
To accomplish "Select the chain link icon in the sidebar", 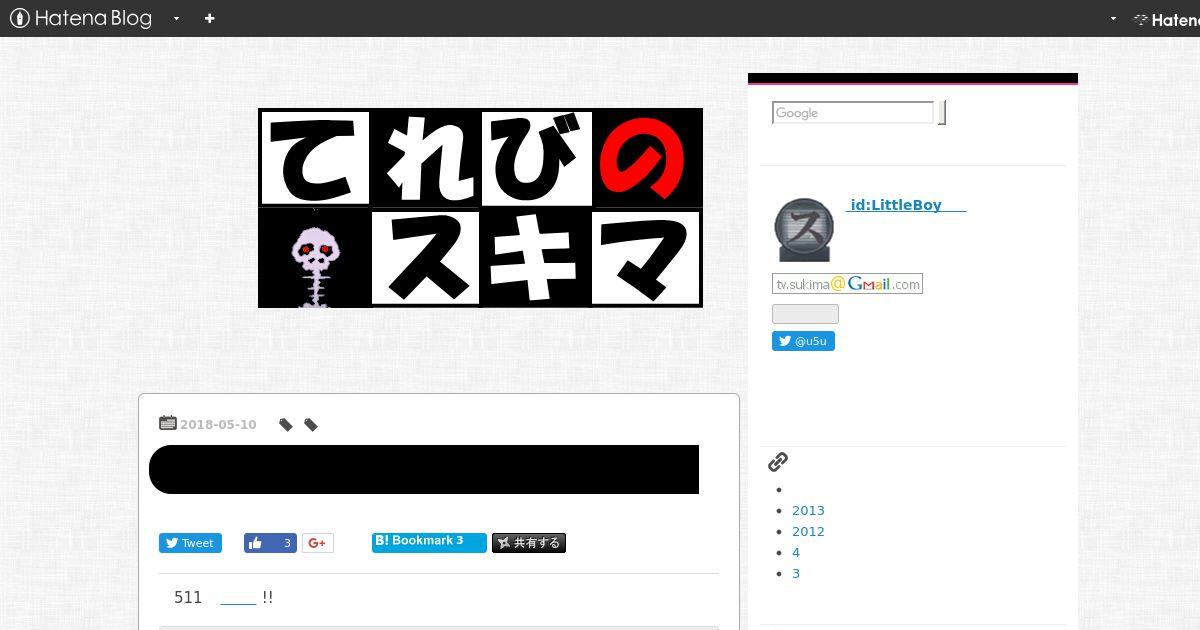I will point(778,461).
